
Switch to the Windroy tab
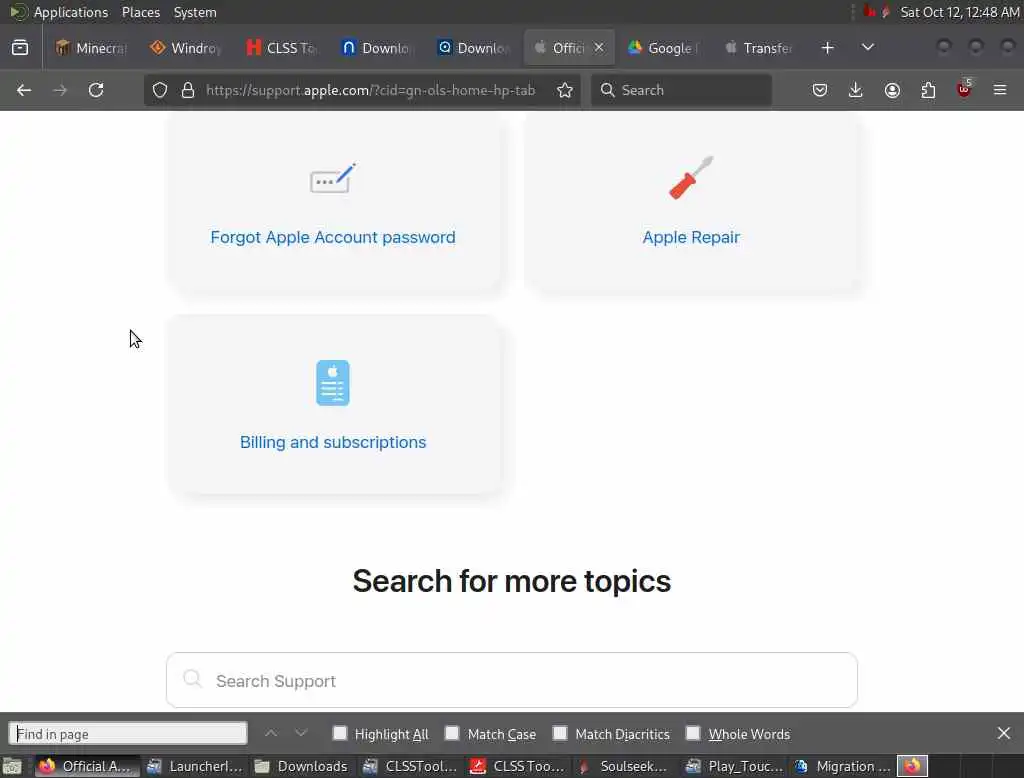(x=186, y=48)
